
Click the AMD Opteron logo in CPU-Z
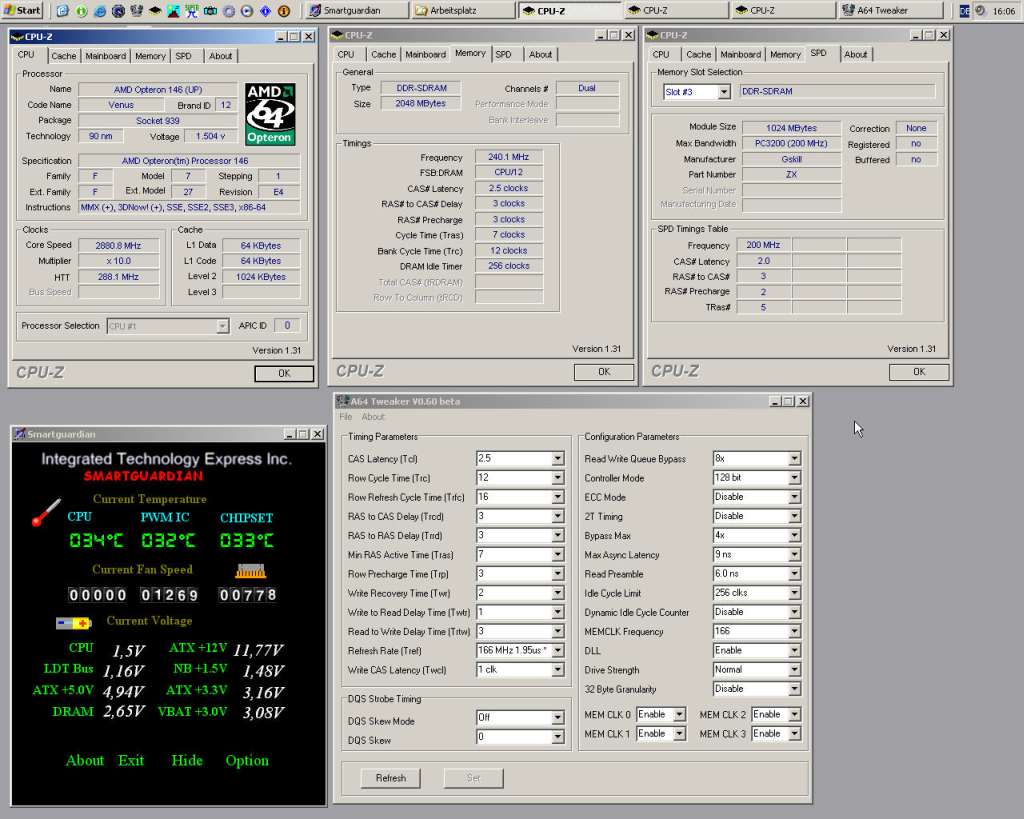pyautogui.click(x=270, y=114)
